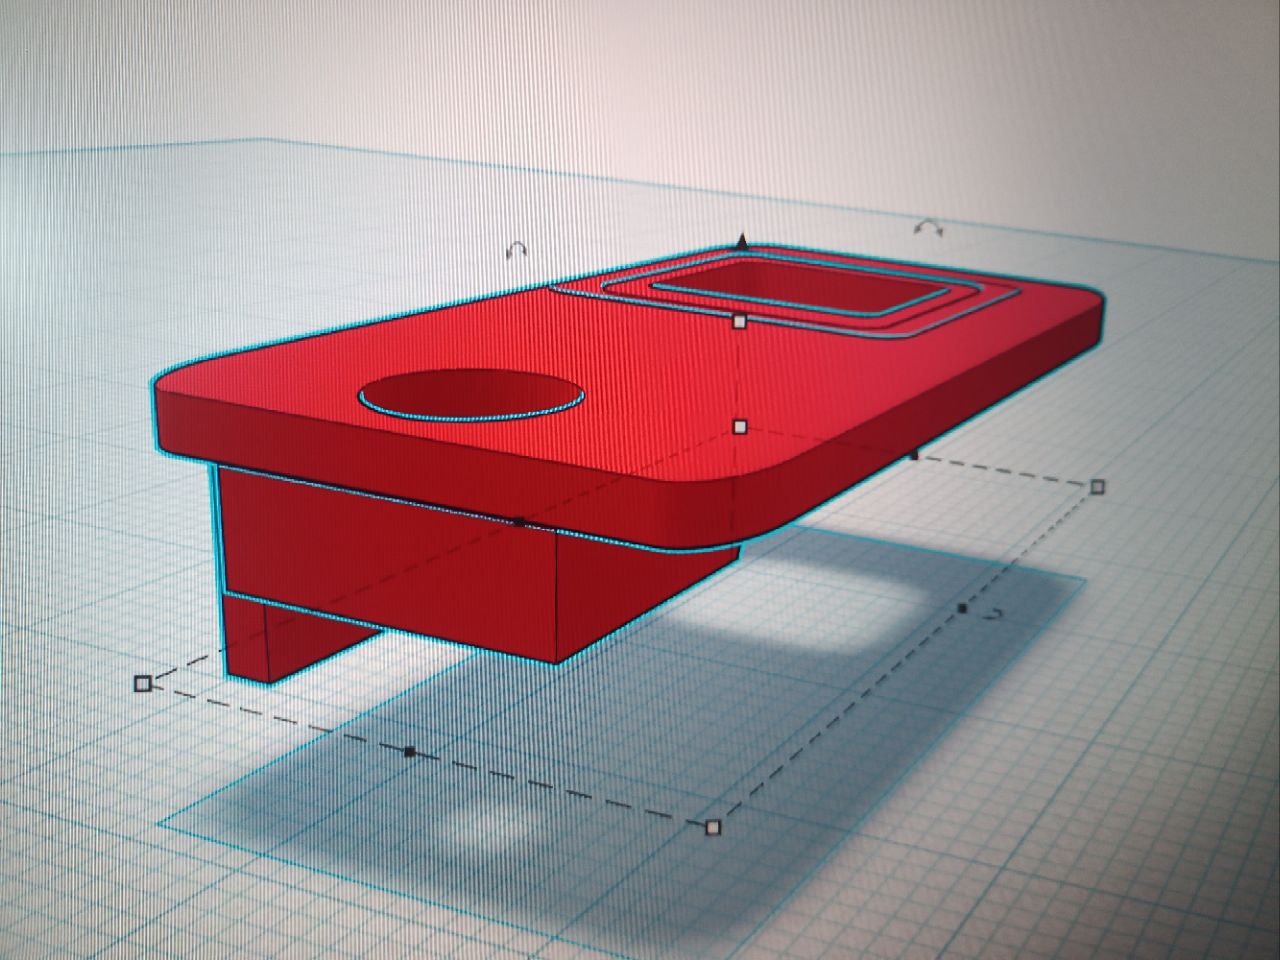The width and height of the screenshot is (1280, 960).
Task: Click the curved rotate arrow above the model's left side
Action: click(517, 250)
